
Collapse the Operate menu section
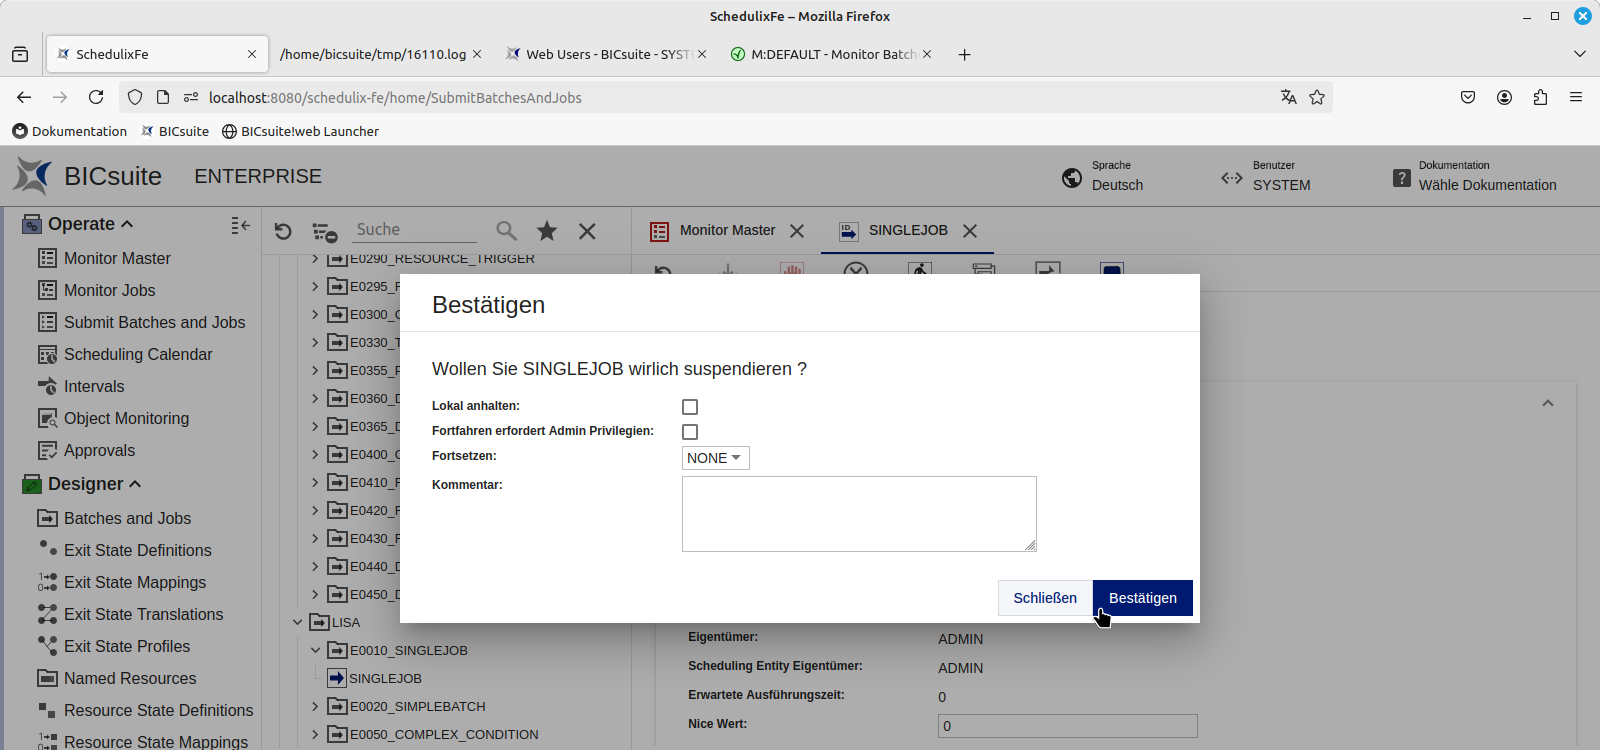[x=127, y=224]
